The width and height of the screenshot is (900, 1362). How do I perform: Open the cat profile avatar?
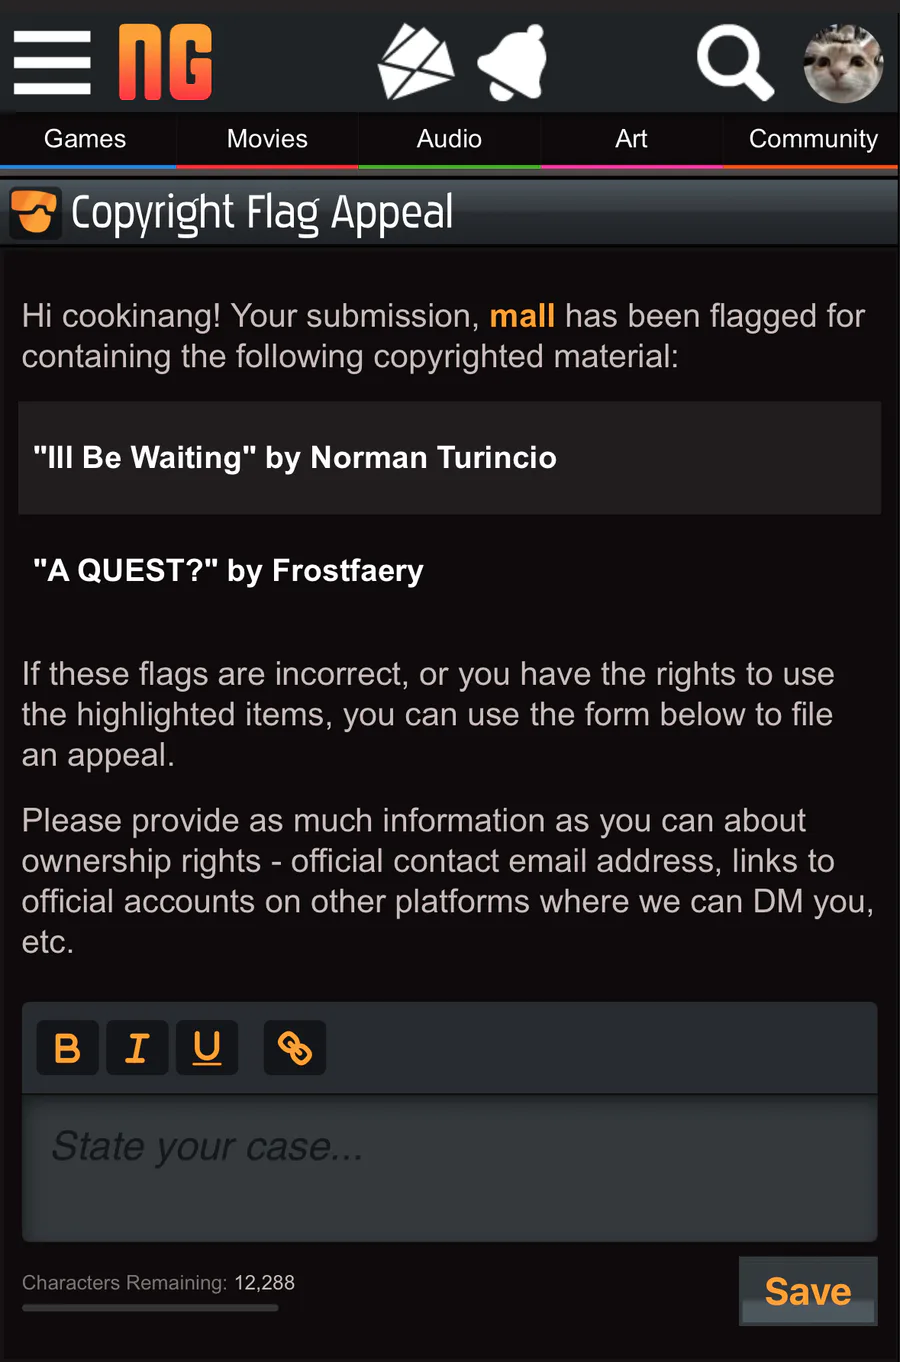(x=843, y=63)
